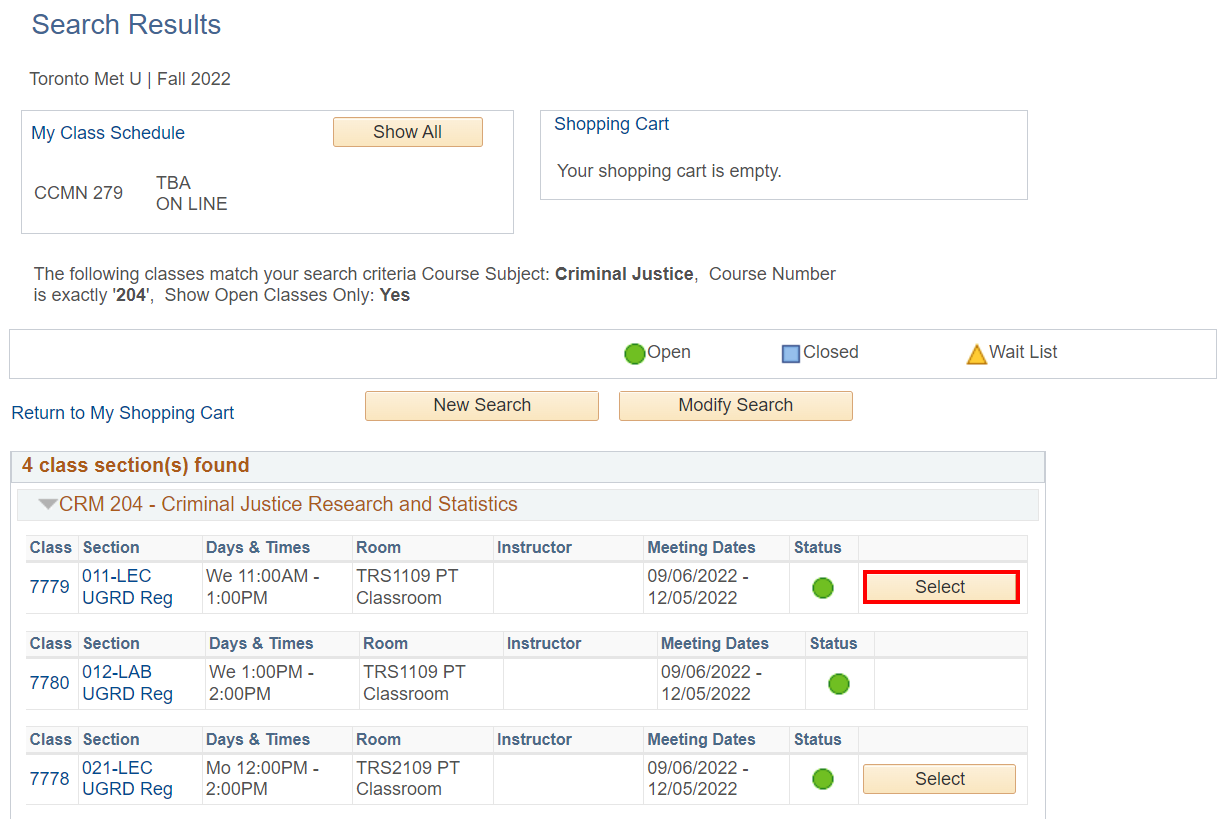Select class 7778 lecture section

coord(939,779)
